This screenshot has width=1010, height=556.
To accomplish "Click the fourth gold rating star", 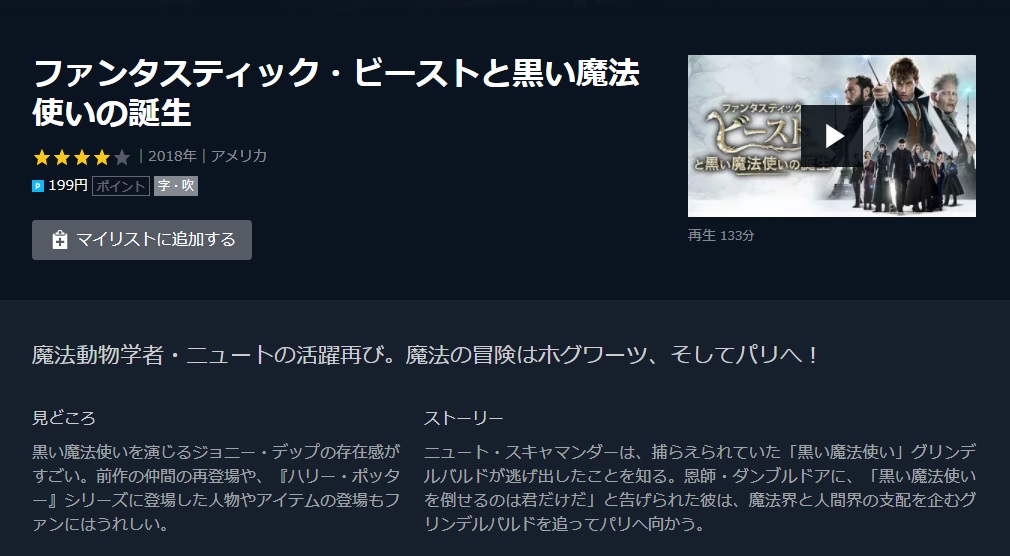I will pyautogui.click(x=102, y=157).
